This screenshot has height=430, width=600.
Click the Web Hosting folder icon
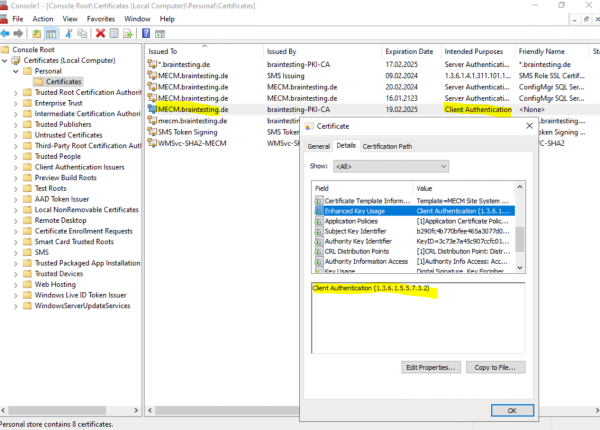[x=27, y=284]
